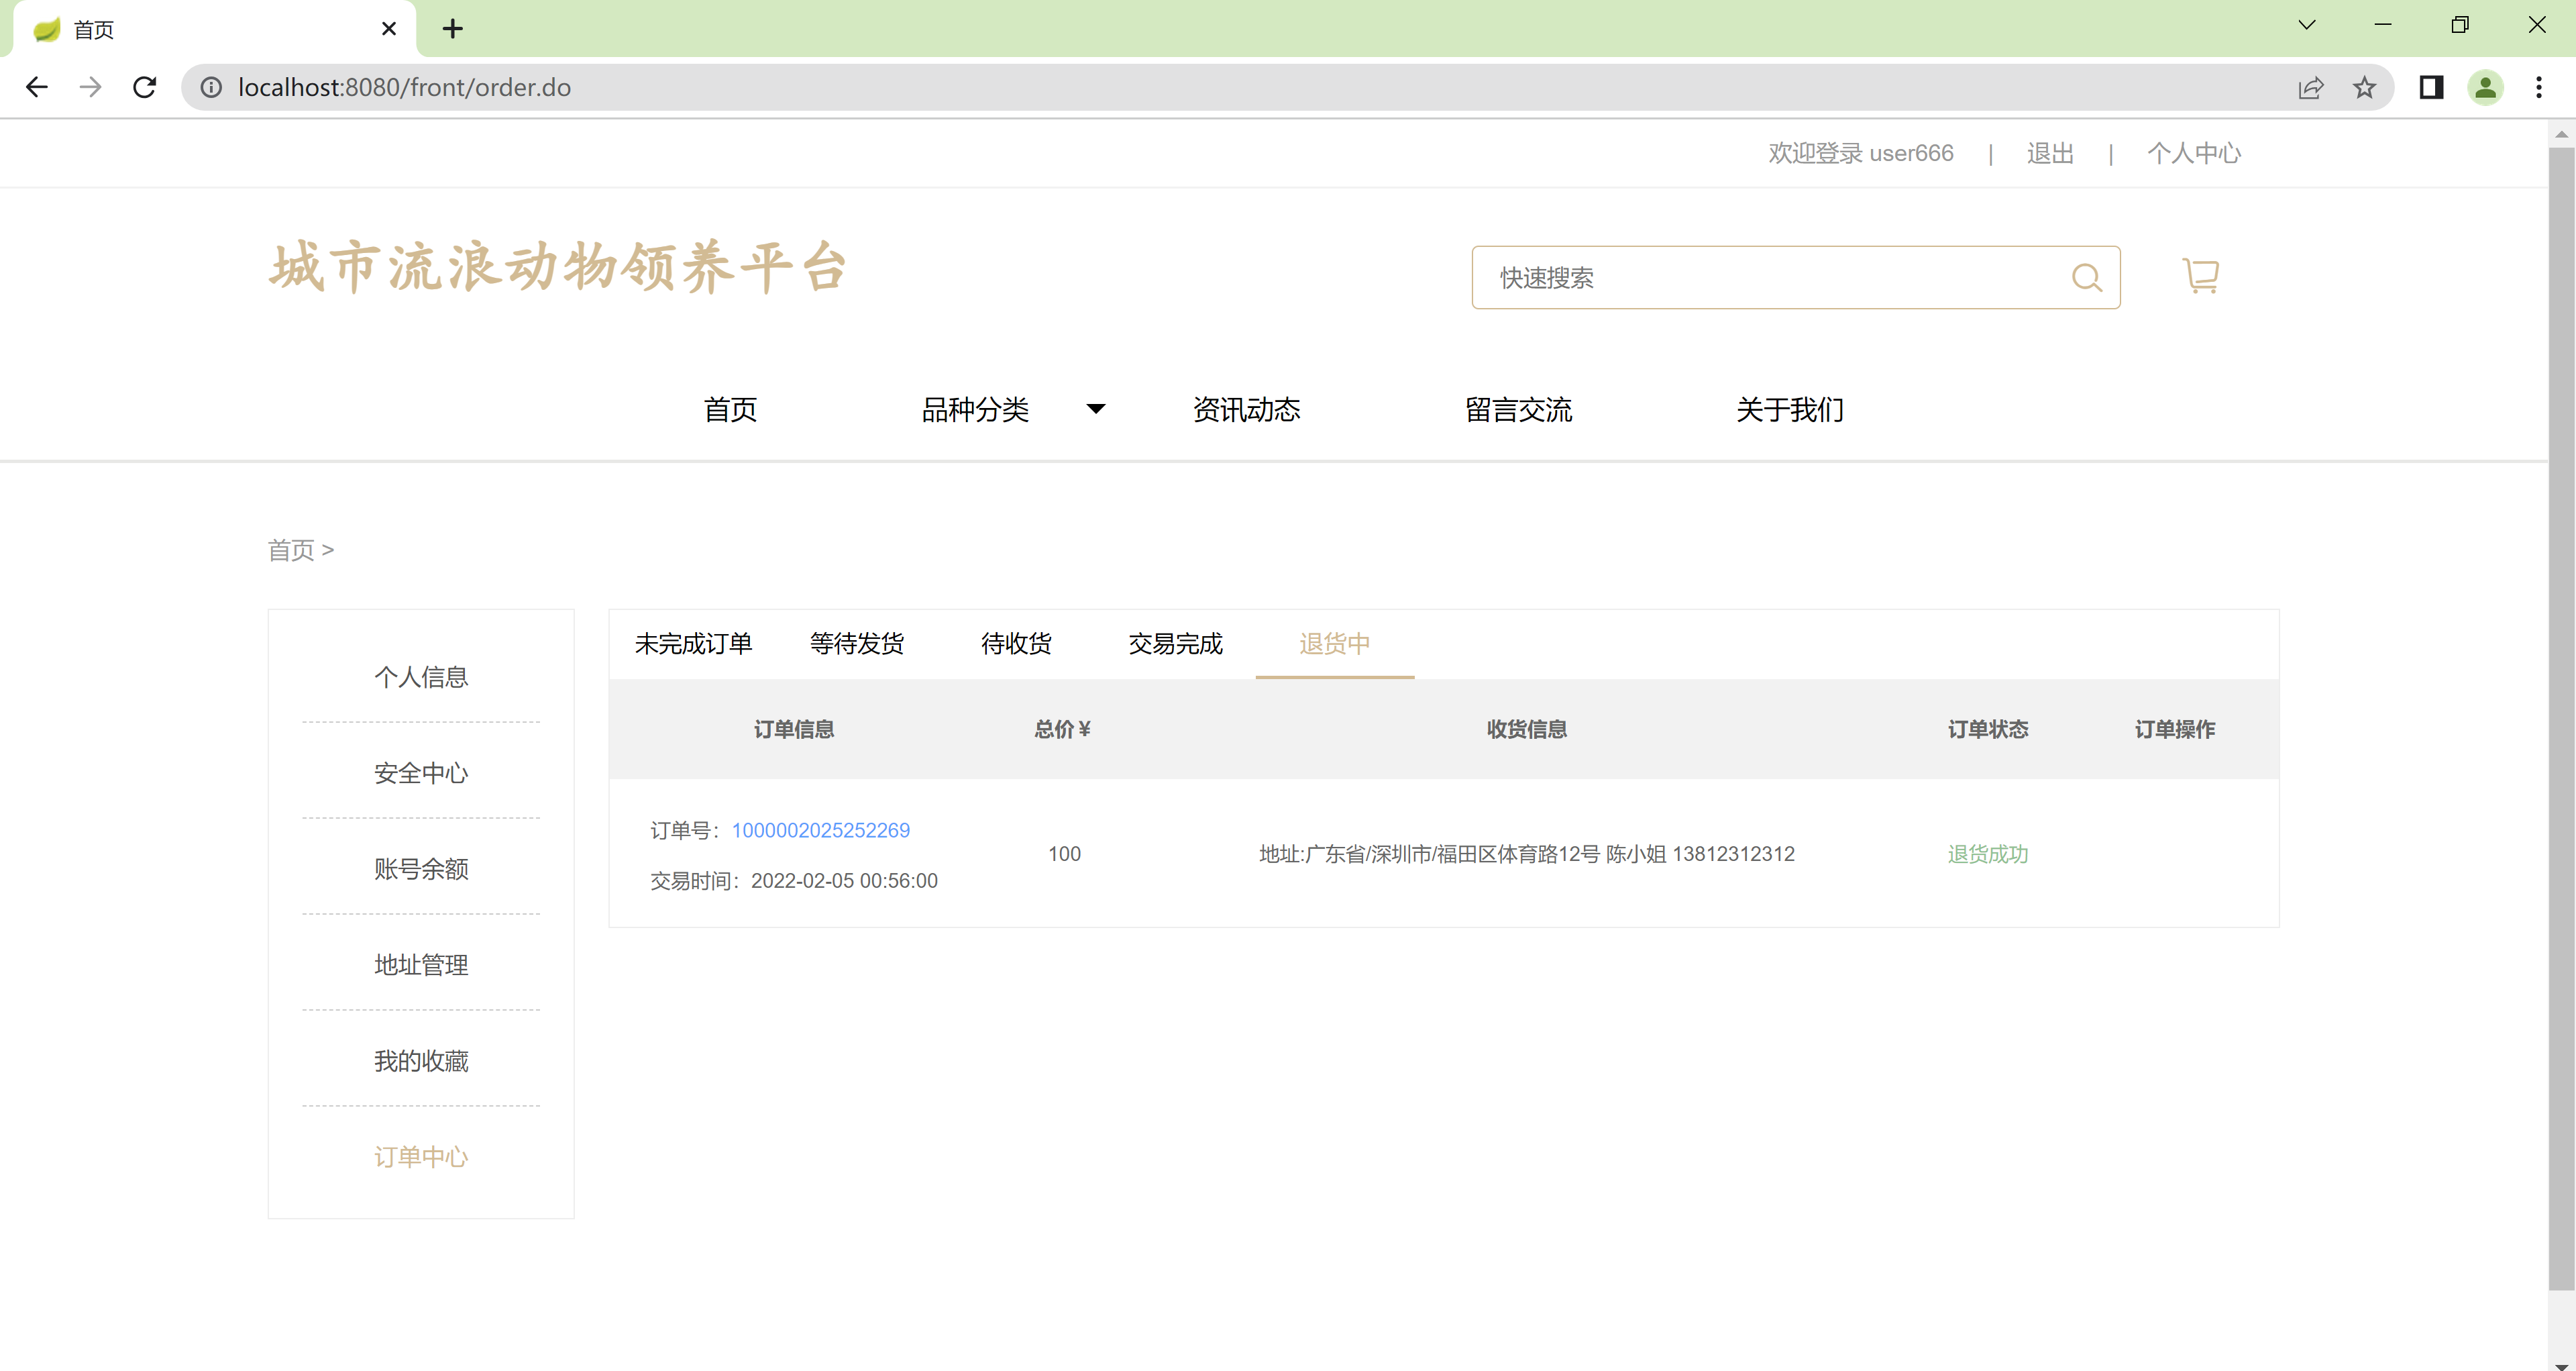Screen dimensions: 2576x1371
Task: Click total price value 100
Action: 1064,854
